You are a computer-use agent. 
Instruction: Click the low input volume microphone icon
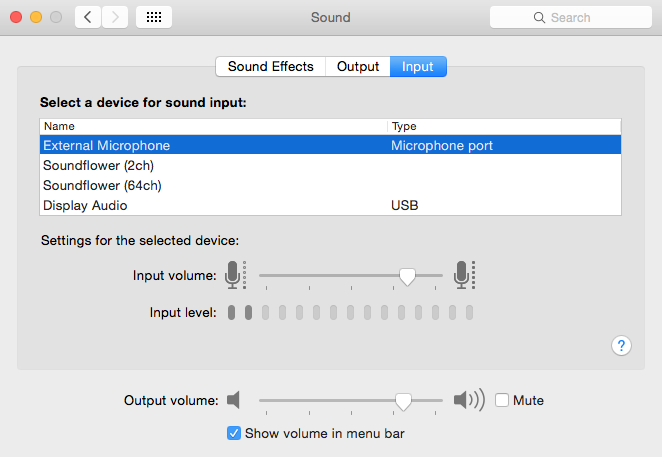pos(235,274)
